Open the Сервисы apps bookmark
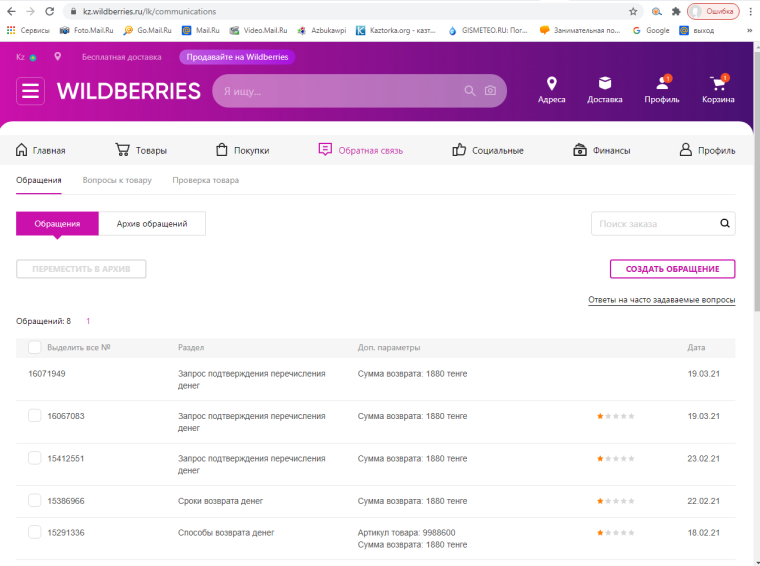This screenshot has width=760, height=566. coord(28,30)
